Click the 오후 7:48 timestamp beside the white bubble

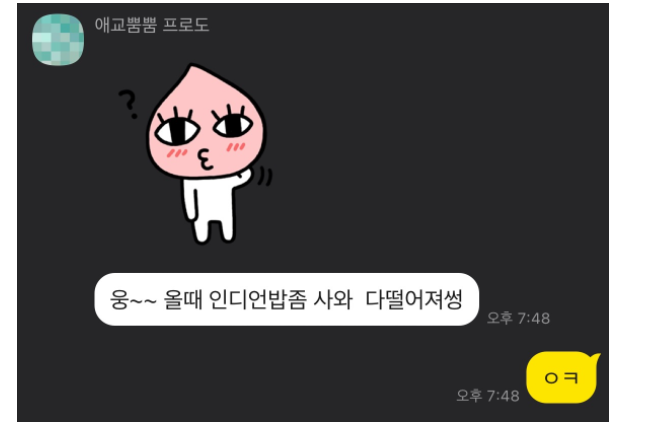[x=518, y=318]
